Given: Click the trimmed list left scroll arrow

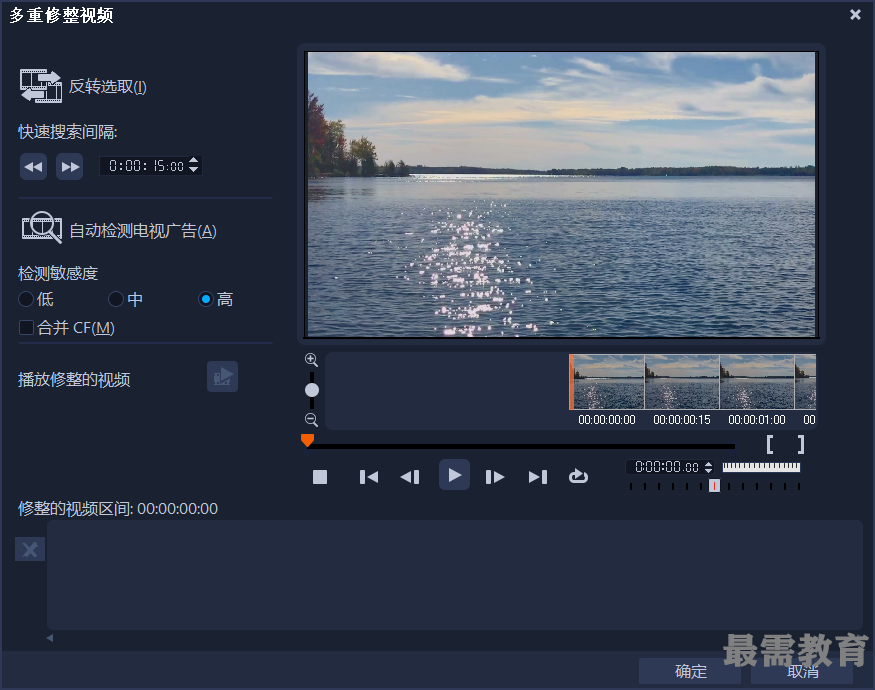Looking at the screenshot, I should pyautogui.click(x=50, y=638).
